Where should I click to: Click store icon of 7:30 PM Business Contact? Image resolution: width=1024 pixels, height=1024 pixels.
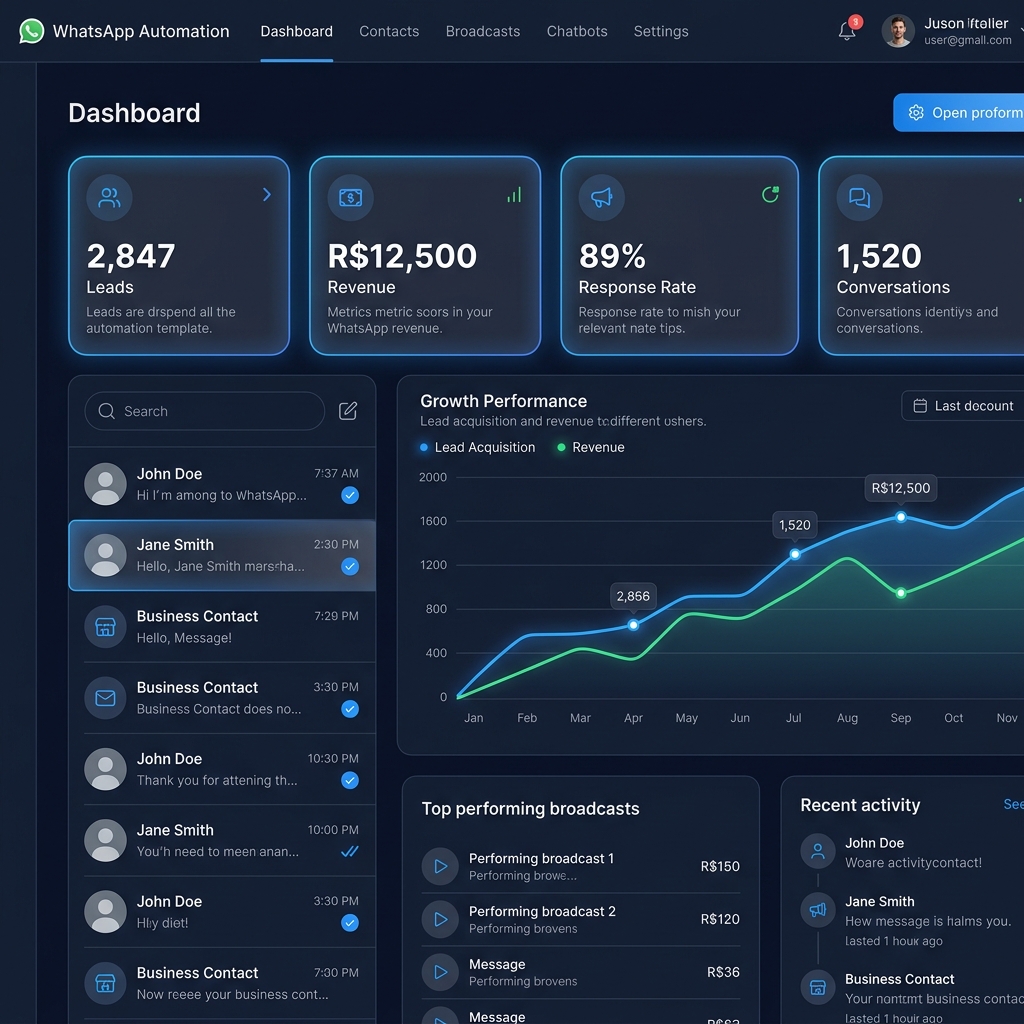105,983
